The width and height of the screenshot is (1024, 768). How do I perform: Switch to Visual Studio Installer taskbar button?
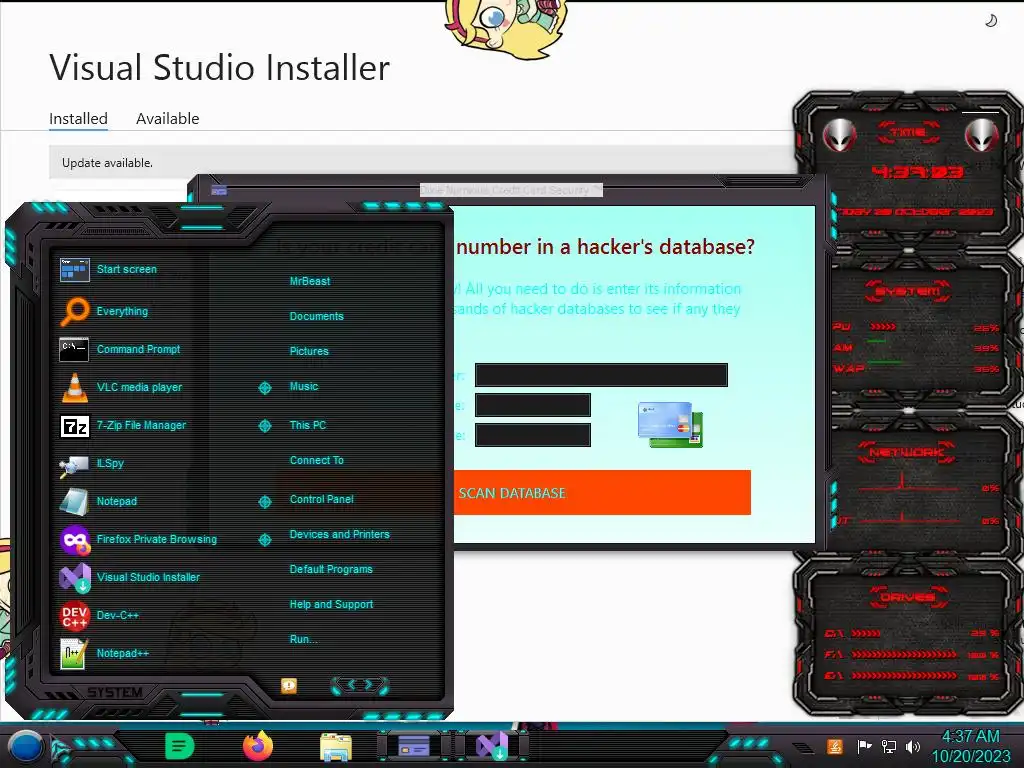tap(492, 746)
